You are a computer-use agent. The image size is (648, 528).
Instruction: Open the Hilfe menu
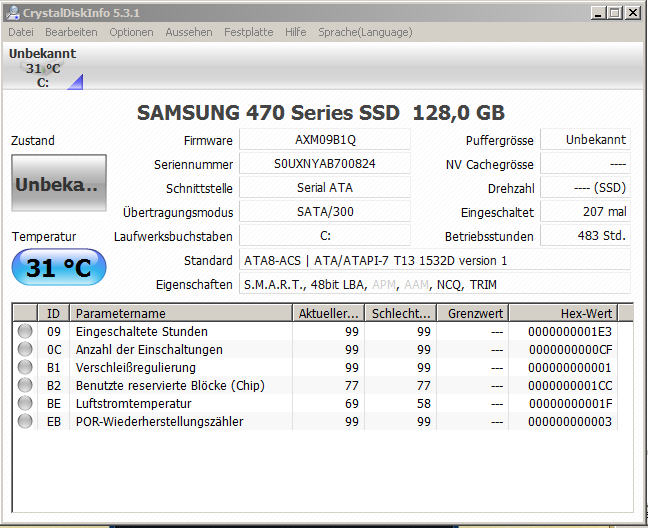(295, 32)
